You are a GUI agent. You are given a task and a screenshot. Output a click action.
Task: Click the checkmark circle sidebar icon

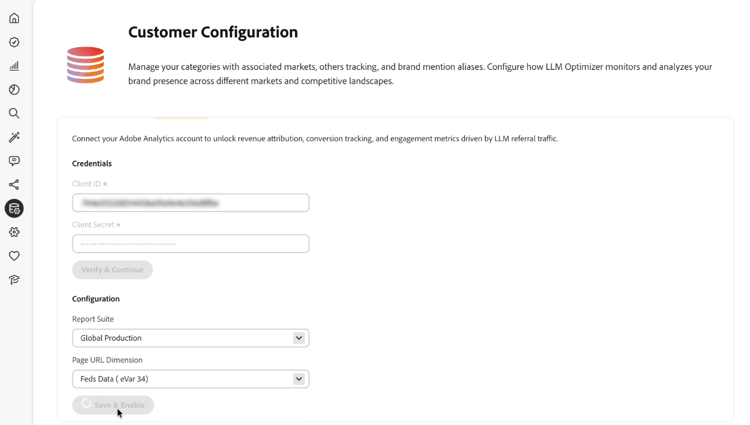coord(14,42)
